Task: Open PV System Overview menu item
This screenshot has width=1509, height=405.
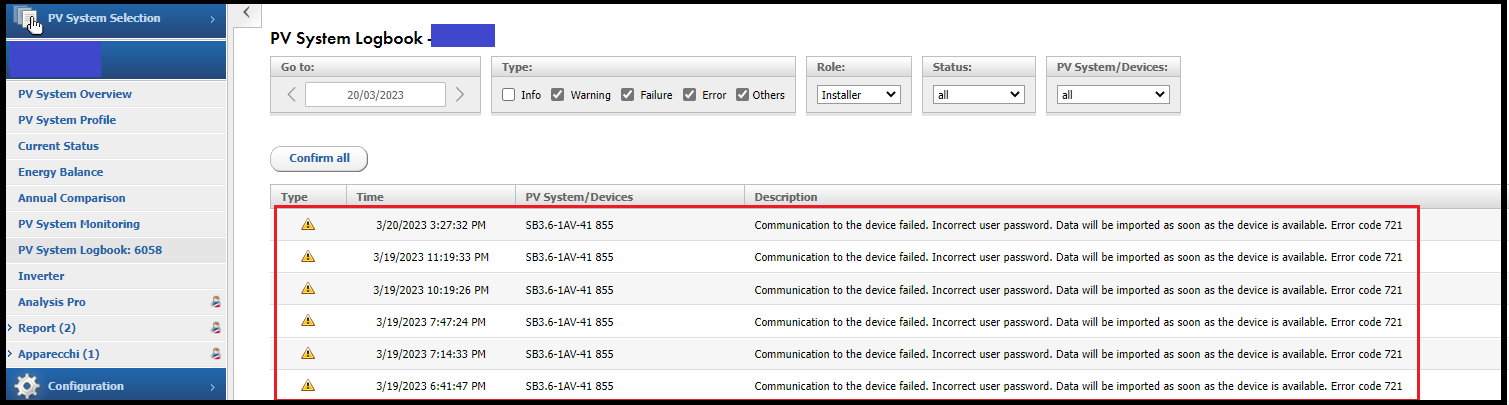Action: tap(75, 94)
